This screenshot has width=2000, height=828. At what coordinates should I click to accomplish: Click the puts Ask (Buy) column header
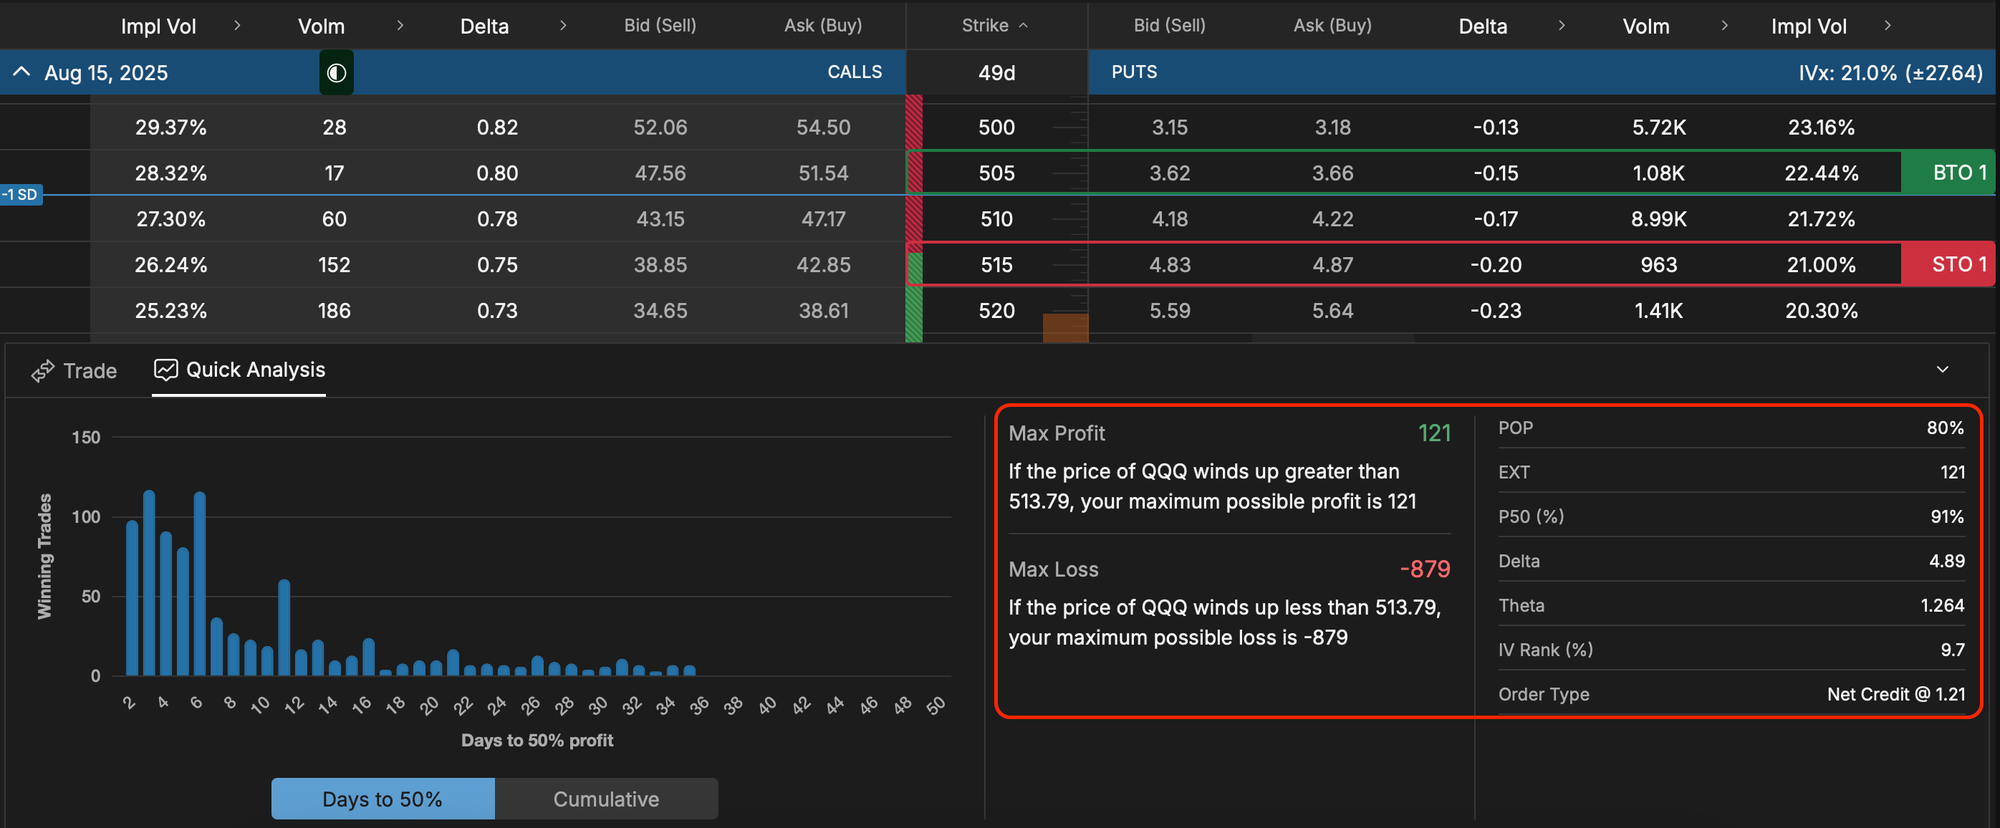(x=1333, y=25)
